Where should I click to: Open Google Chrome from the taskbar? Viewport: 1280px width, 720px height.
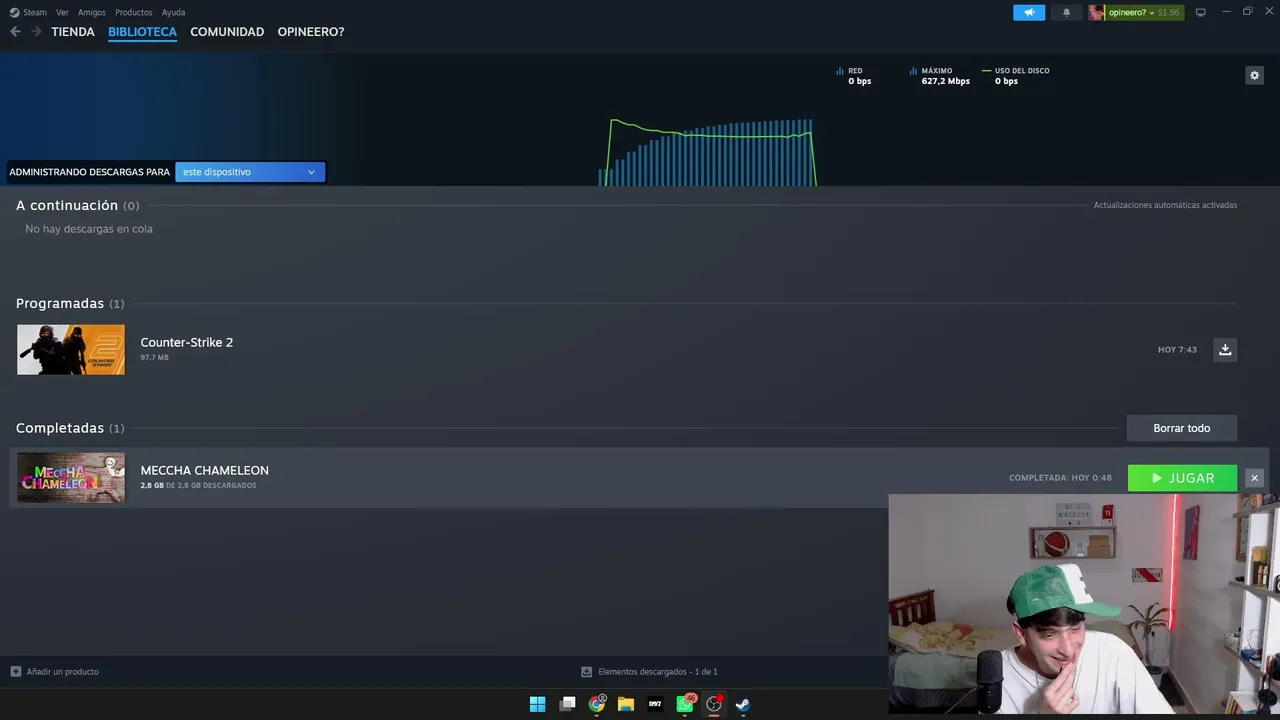coord(597,704)
